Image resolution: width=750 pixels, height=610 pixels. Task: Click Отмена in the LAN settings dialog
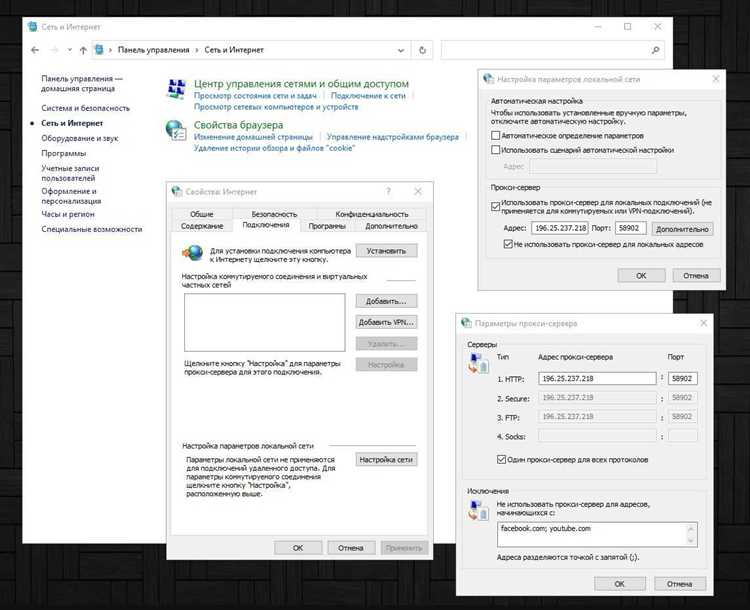click(696, 276)
